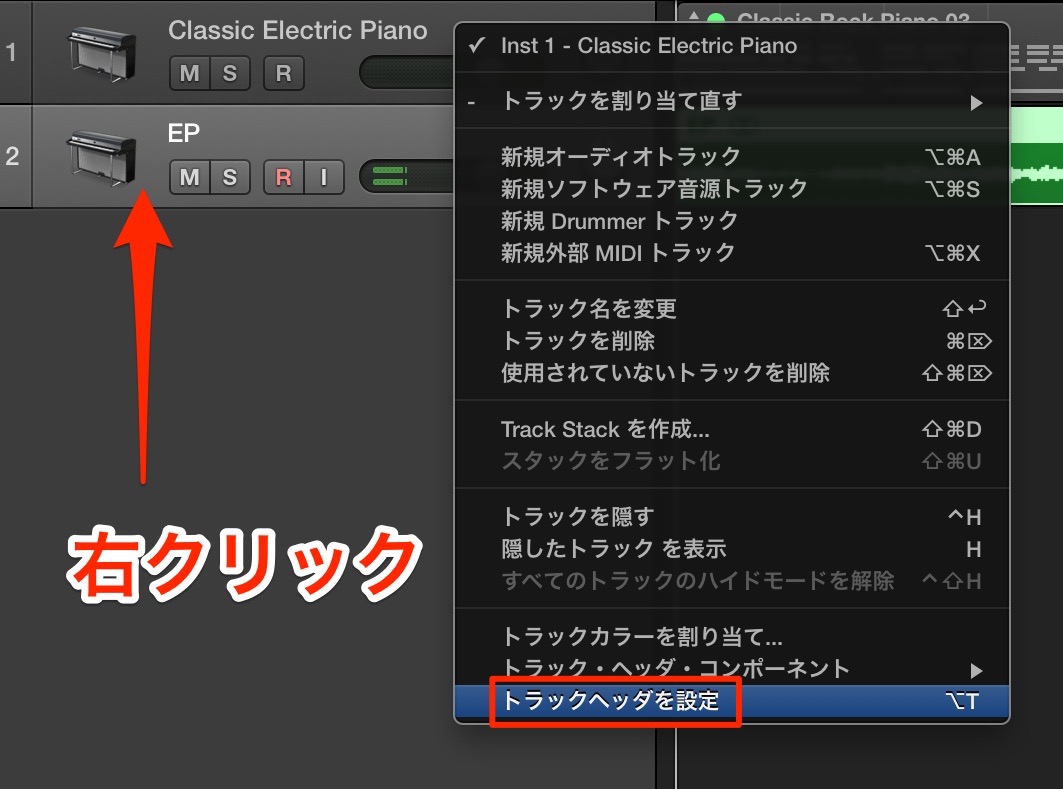Toggle input monitoring on EP track

click(x=323, y=177)
